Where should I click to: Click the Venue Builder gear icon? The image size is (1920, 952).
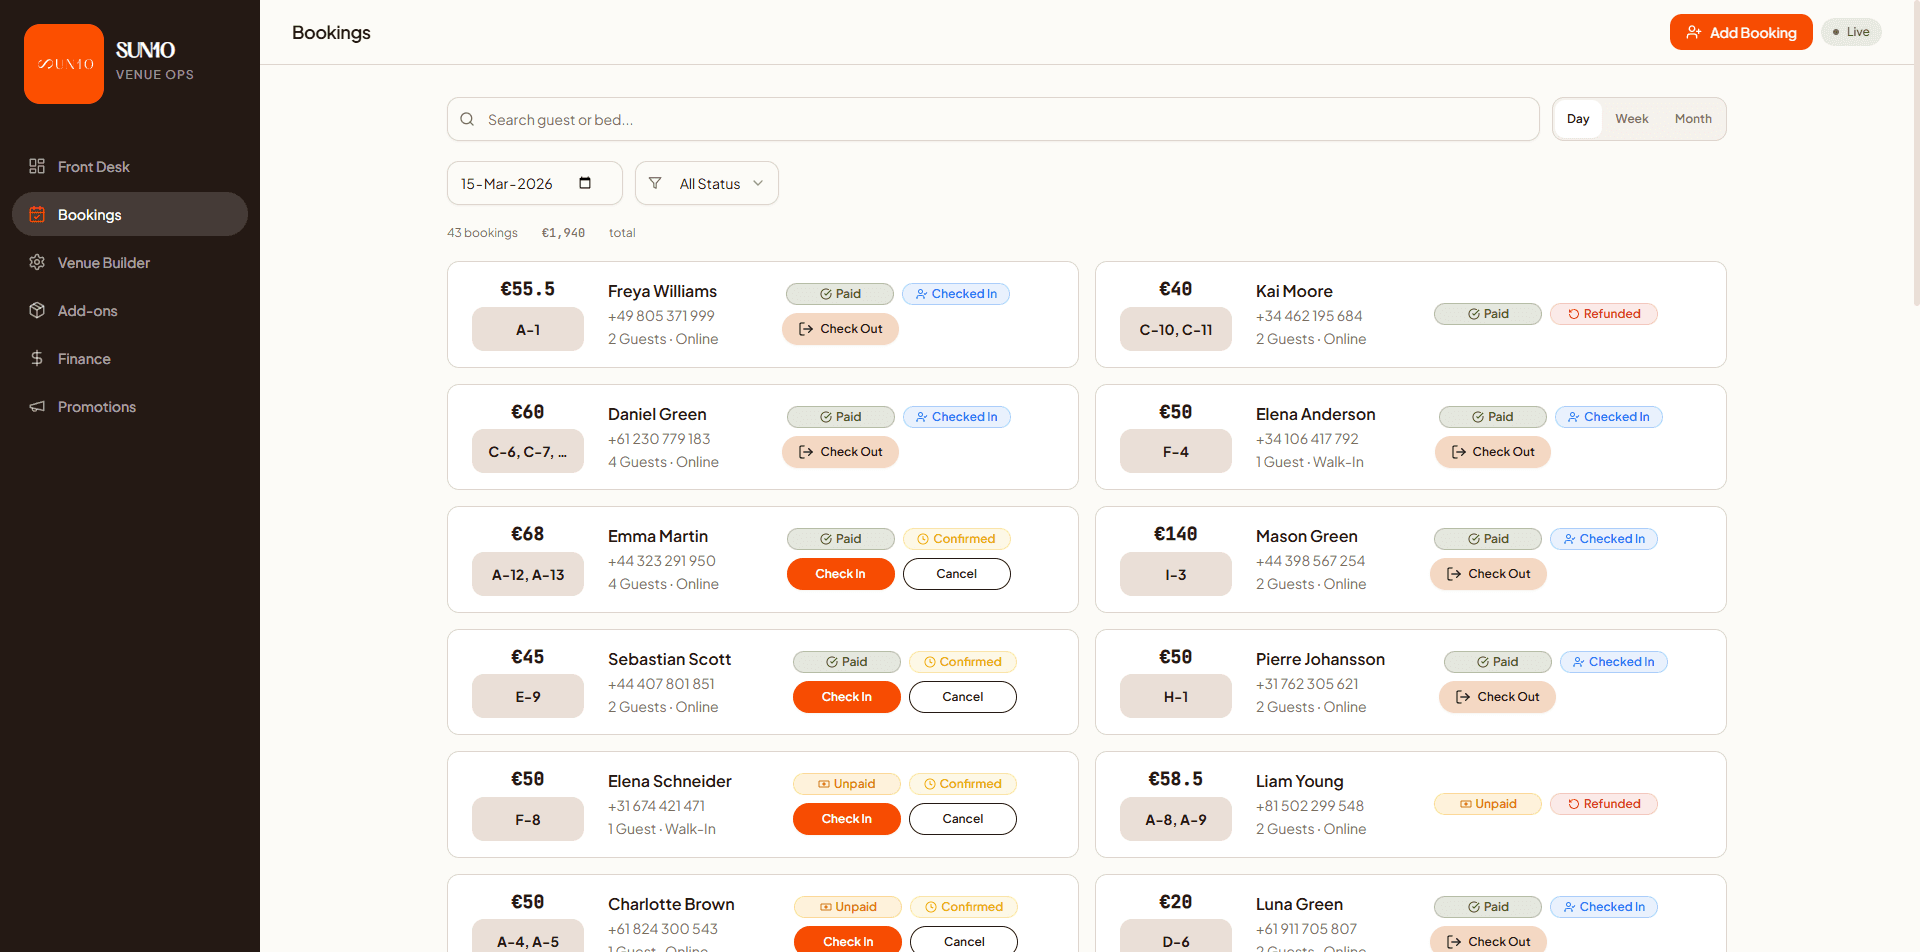[37, 262]
